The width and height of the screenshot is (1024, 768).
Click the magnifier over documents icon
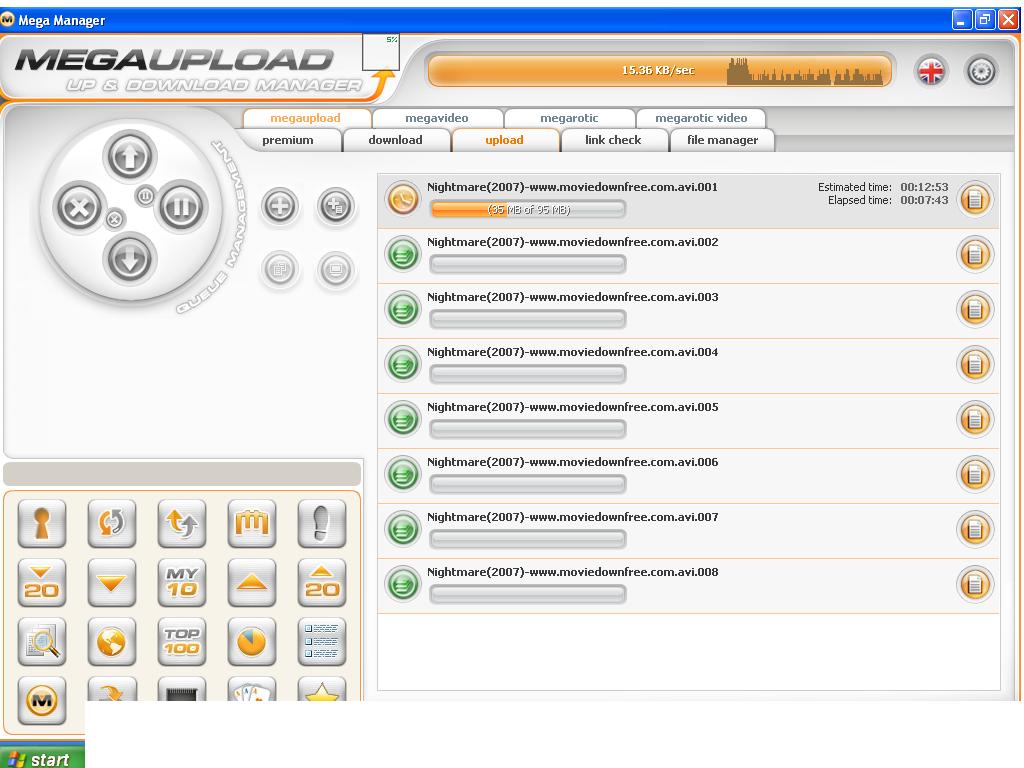tap(42, 642)
